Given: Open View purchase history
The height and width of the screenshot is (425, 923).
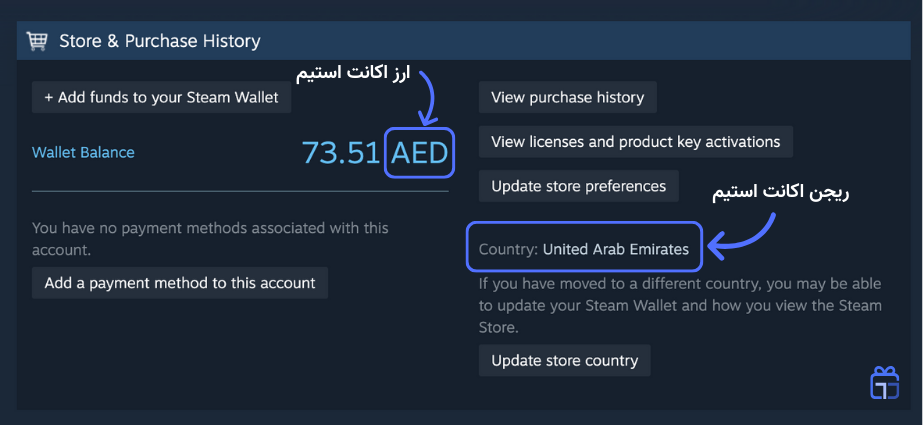Looking at the screenshot, I should click(567, 98).
